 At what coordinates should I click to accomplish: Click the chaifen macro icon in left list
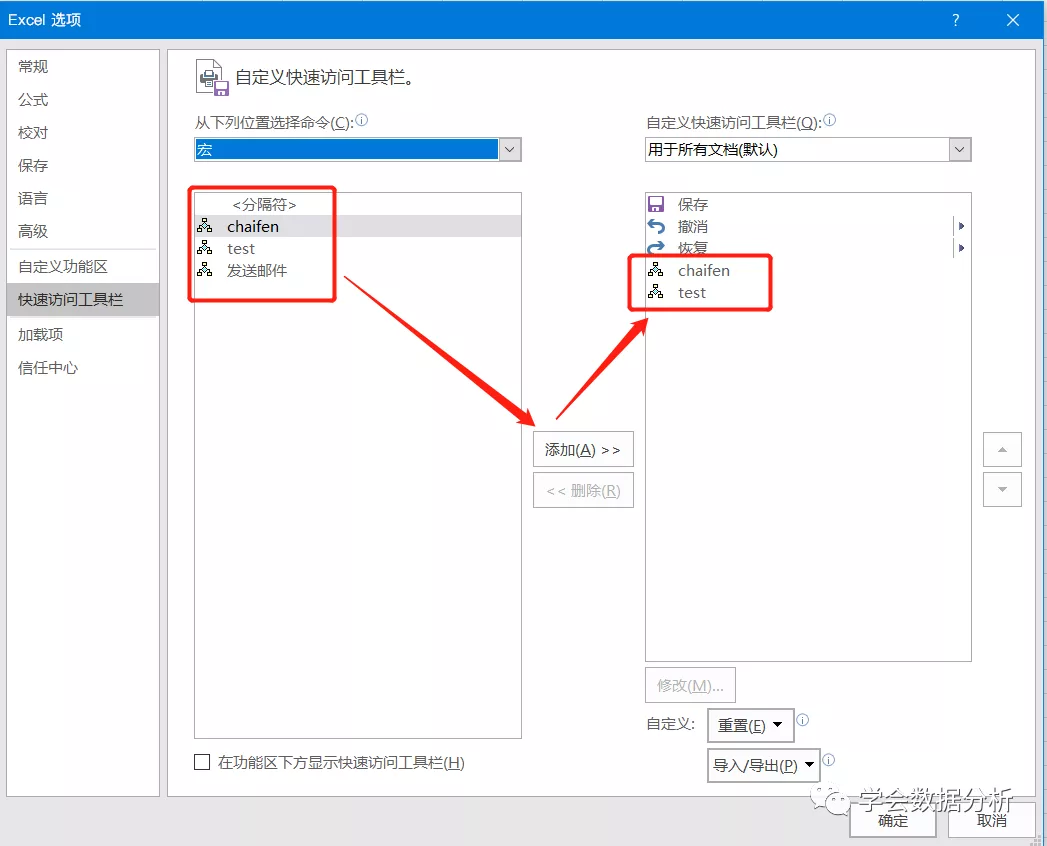coord(204,226)
